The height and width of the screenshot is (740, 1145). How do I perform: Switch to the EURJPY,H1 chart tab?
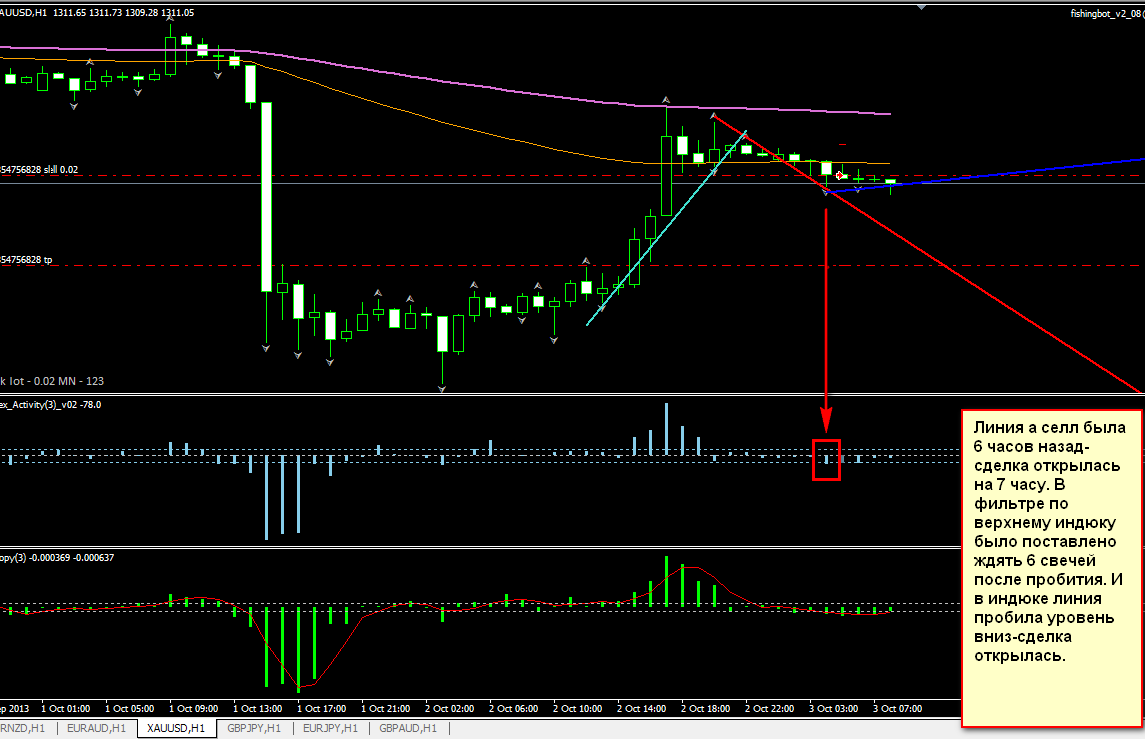pyautogui.click(x=331, y=728)
